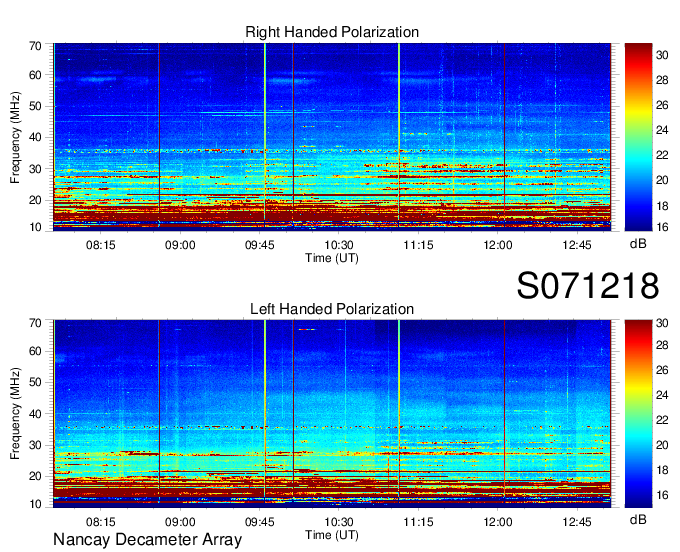Click the 12:00 tick label under bottom plot
Viewport: 680px width, 552px height.
click(497, 522)
